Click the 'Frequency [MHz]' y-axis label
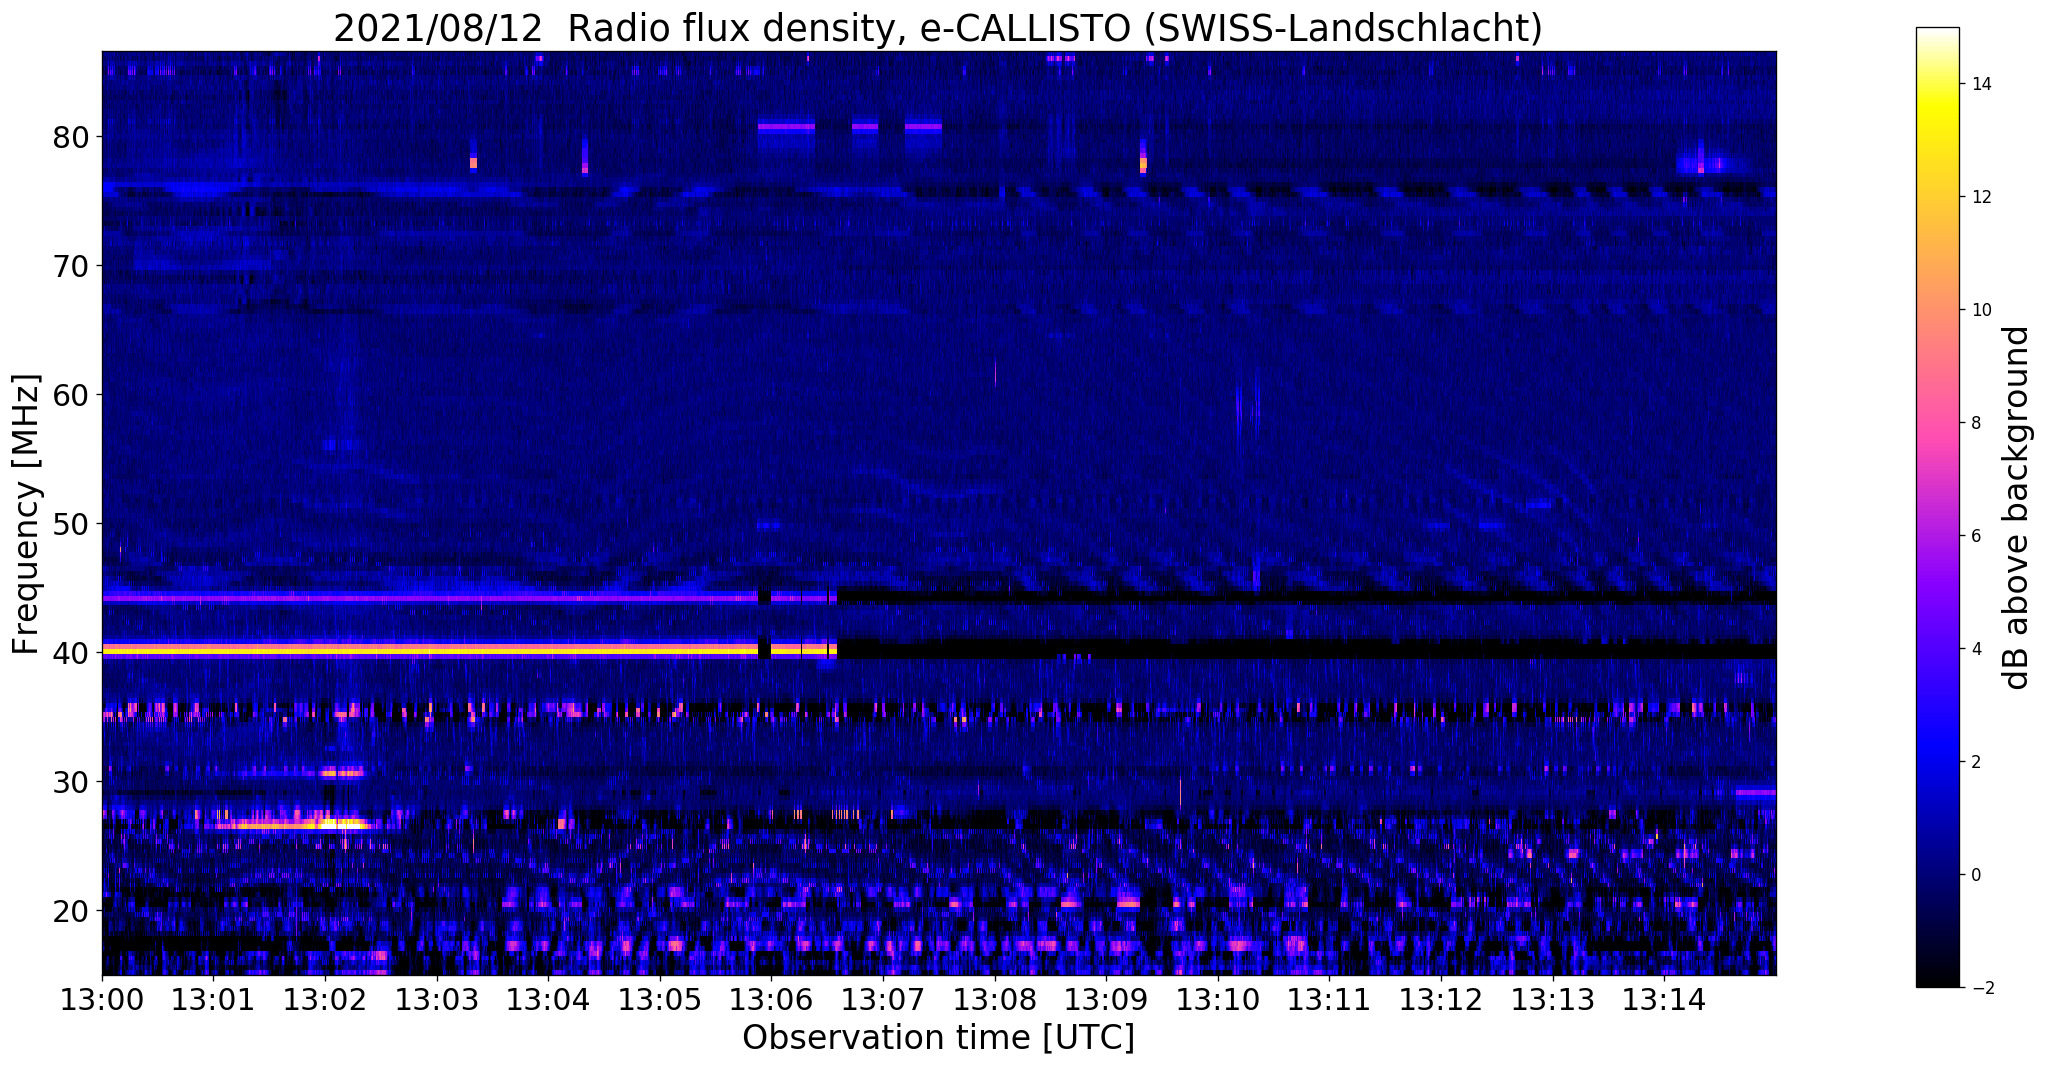The image size is (2047, 1067). pyautogui.click(x=27, y=514)
